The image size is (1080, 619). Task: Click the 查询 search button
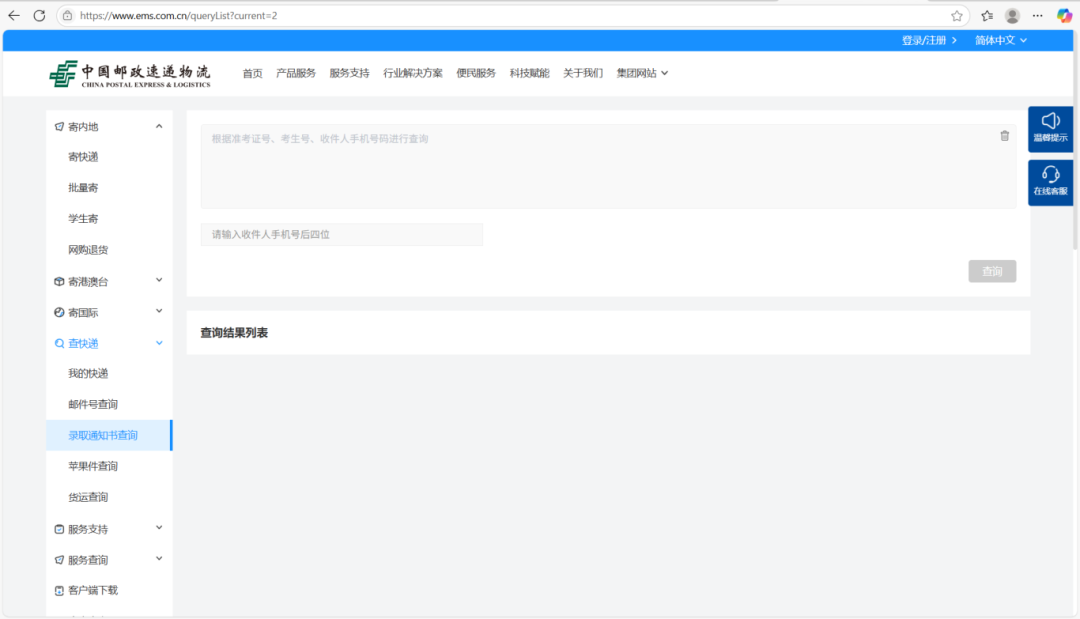[992, 271]
